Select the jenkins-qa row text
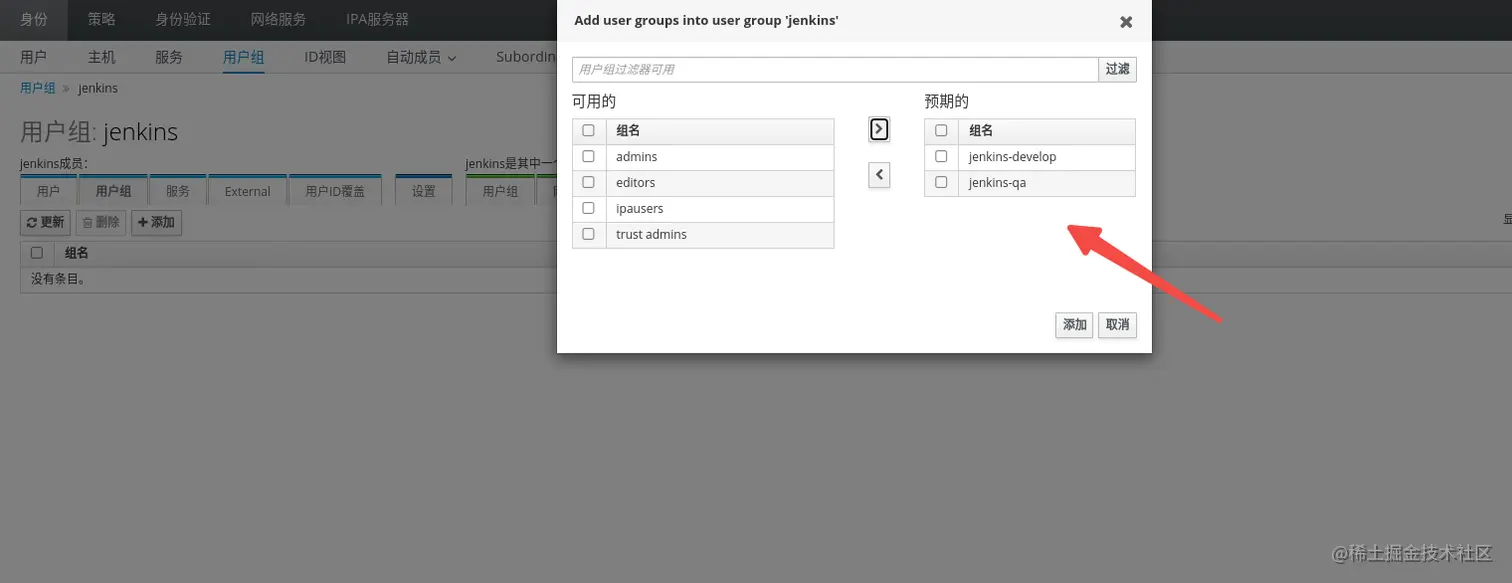Screen dimensions: 1512x583 pyautogui.click(x=997, y=183)
